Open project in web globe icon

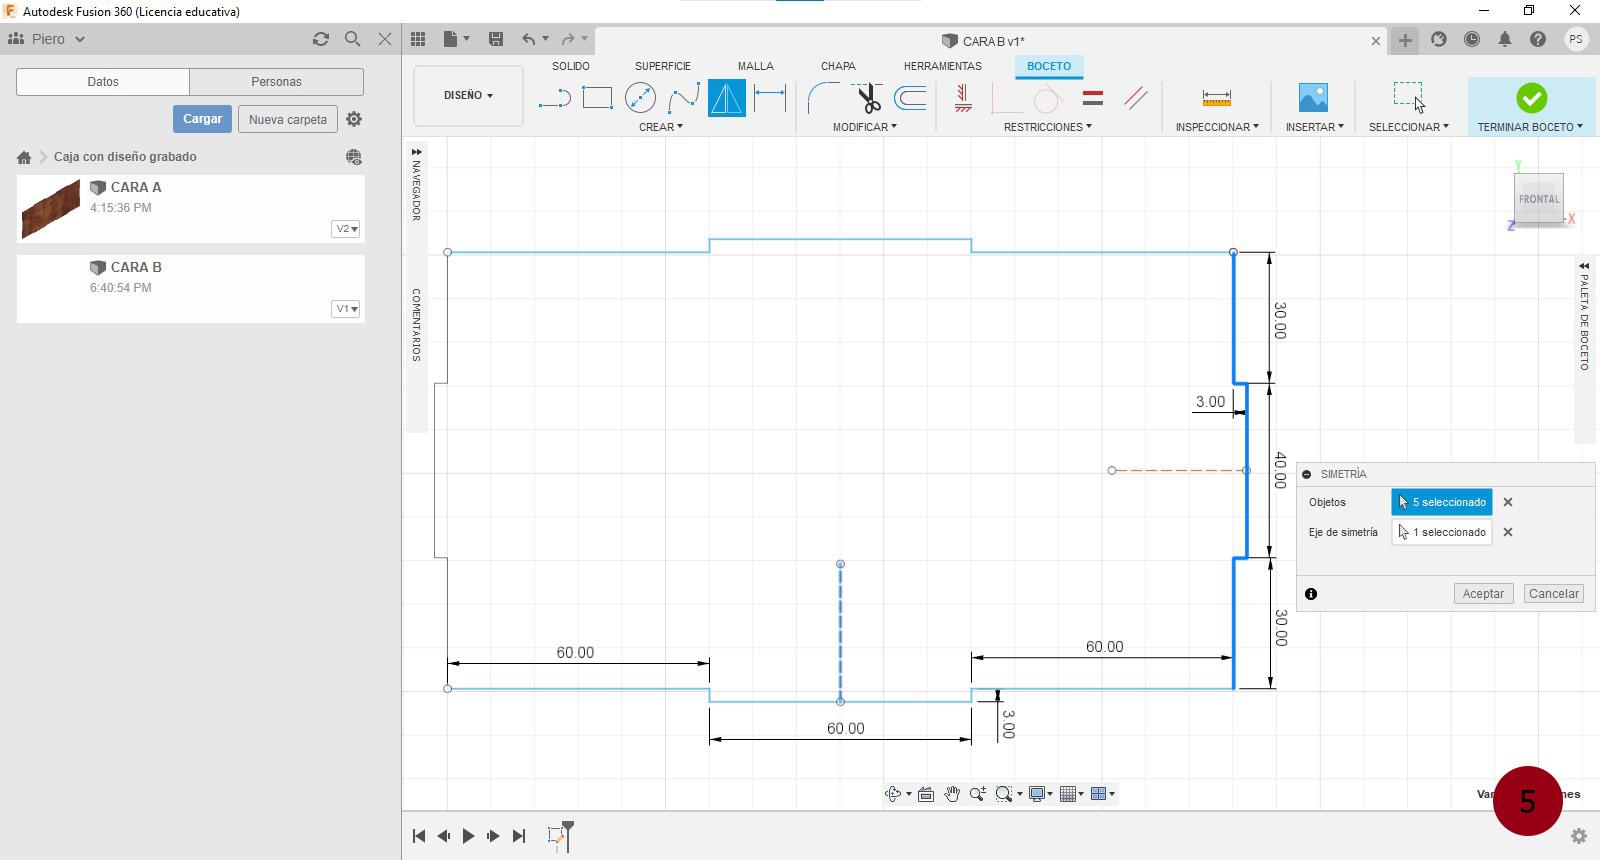click(x=353, y=157)
